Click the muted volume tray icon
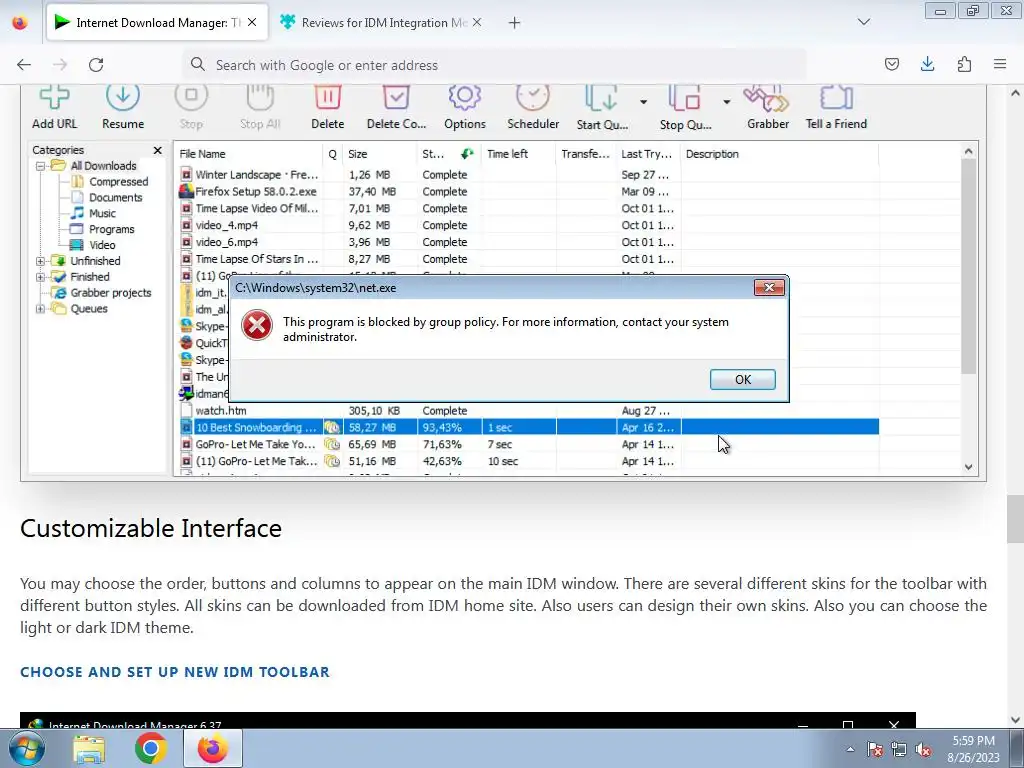This screenshot has width=1024, height=768. (923, 750)
